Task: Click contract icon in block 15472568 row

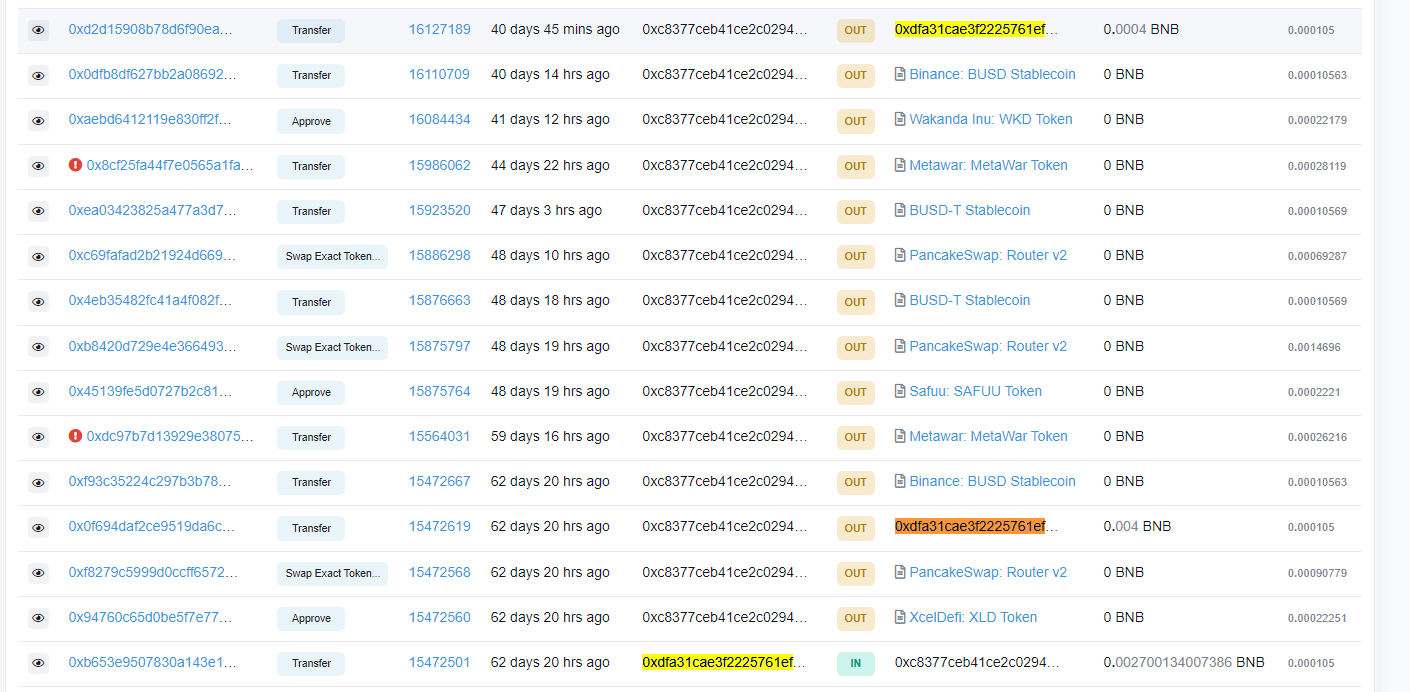Action: pyautogui.click(x=900, y=572)
